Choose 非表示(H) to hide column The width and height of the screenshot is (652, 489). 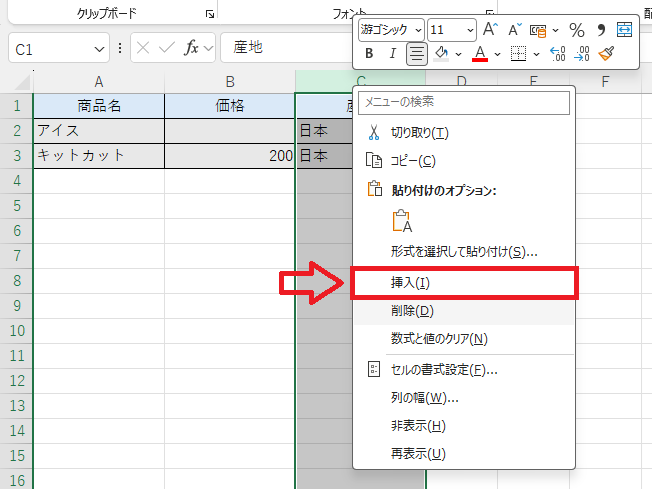(464, 426)
